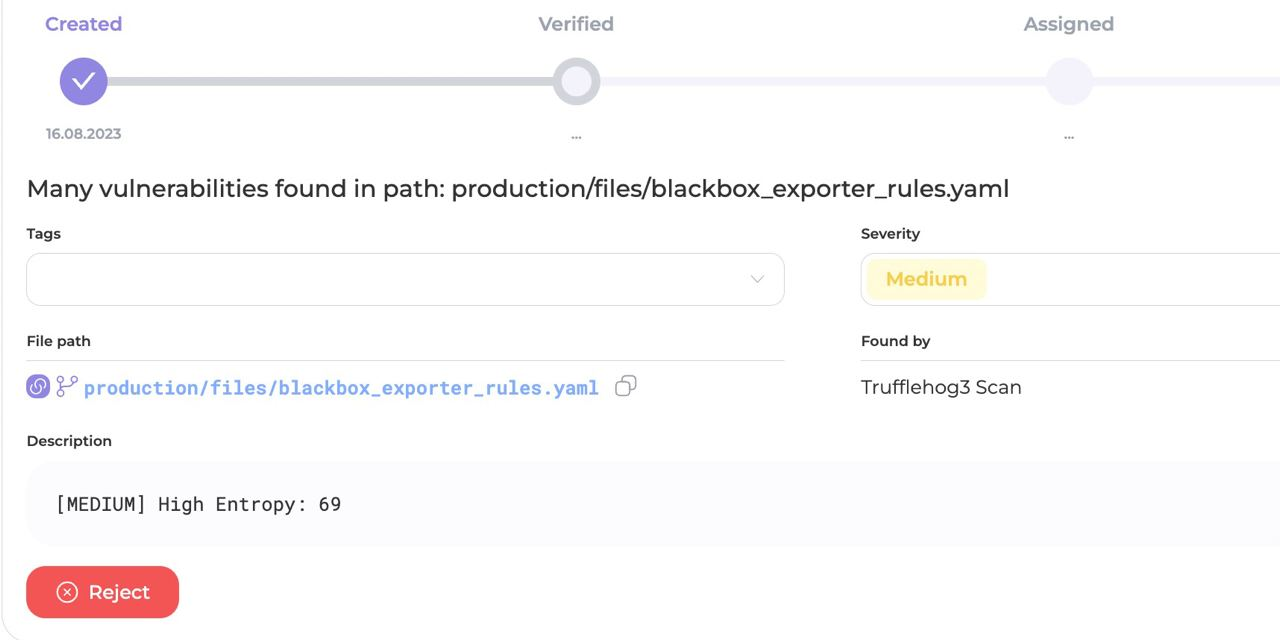The height and width of the screenshot is (640, 1280).
Task: Click the Trufflehog3 Scan finder text
Action: 941,387
